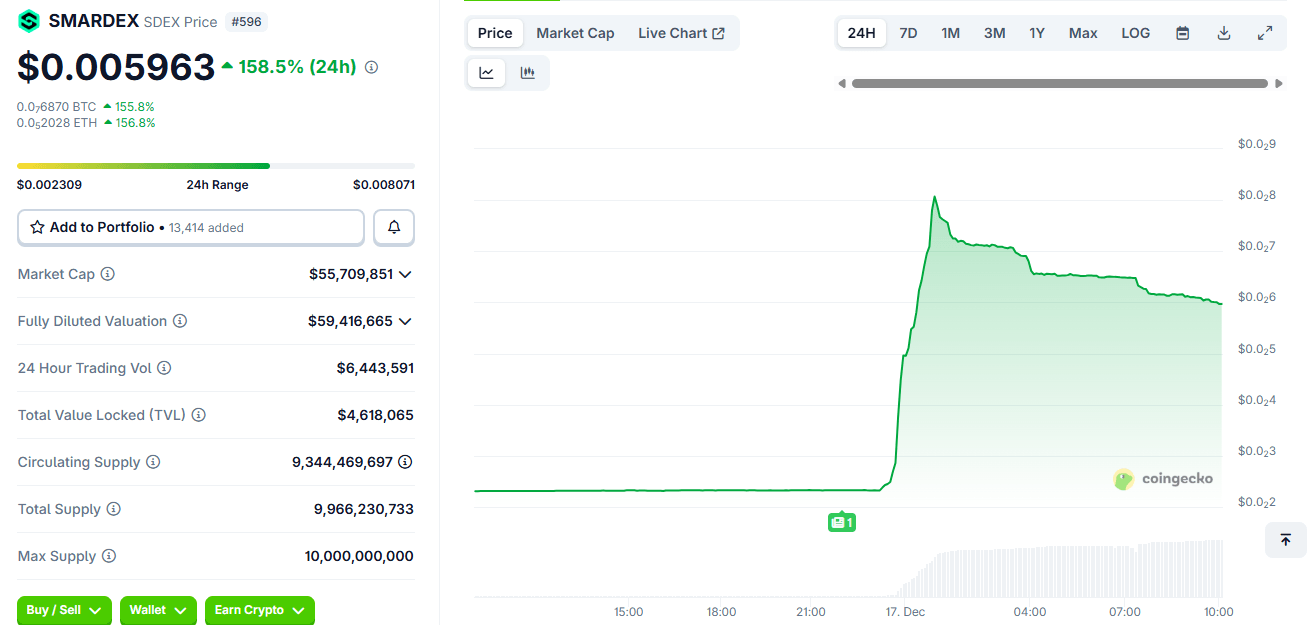Open the calendar date range picker
Viewport: 1312px width, 625px height.
click(x=1183, y=33)
